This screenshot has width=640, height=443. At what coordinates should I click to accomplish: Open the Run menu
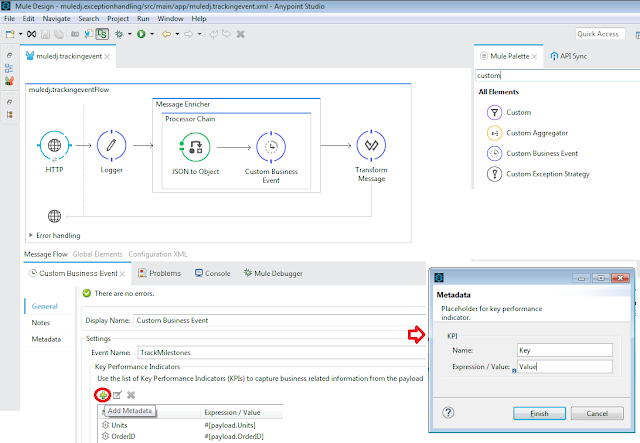coord(143,19)
